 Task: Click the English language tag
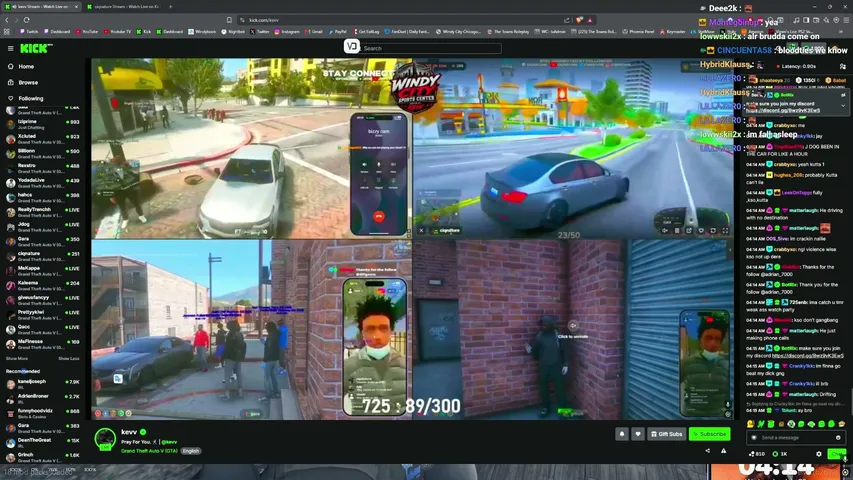pyautogui.click(x=190, y=451)
